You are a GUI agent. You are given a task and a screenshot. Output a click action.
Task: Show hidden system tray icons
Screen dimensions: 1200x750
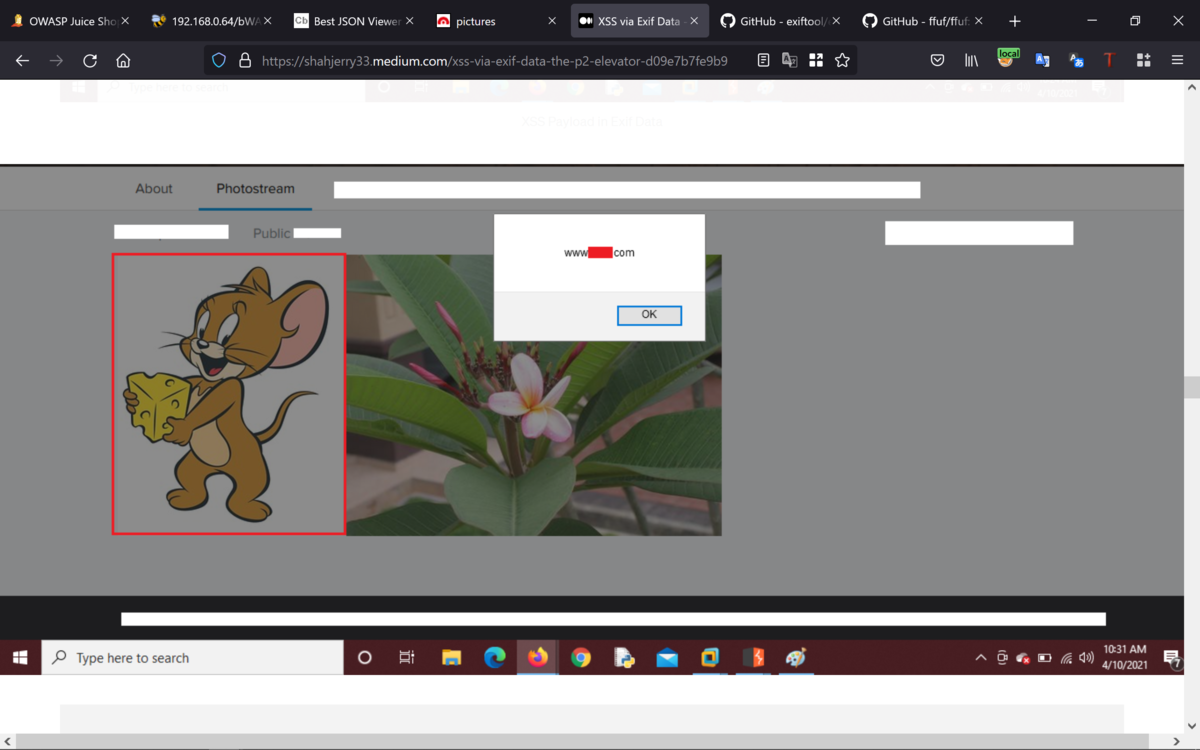[x=980, y=658]
